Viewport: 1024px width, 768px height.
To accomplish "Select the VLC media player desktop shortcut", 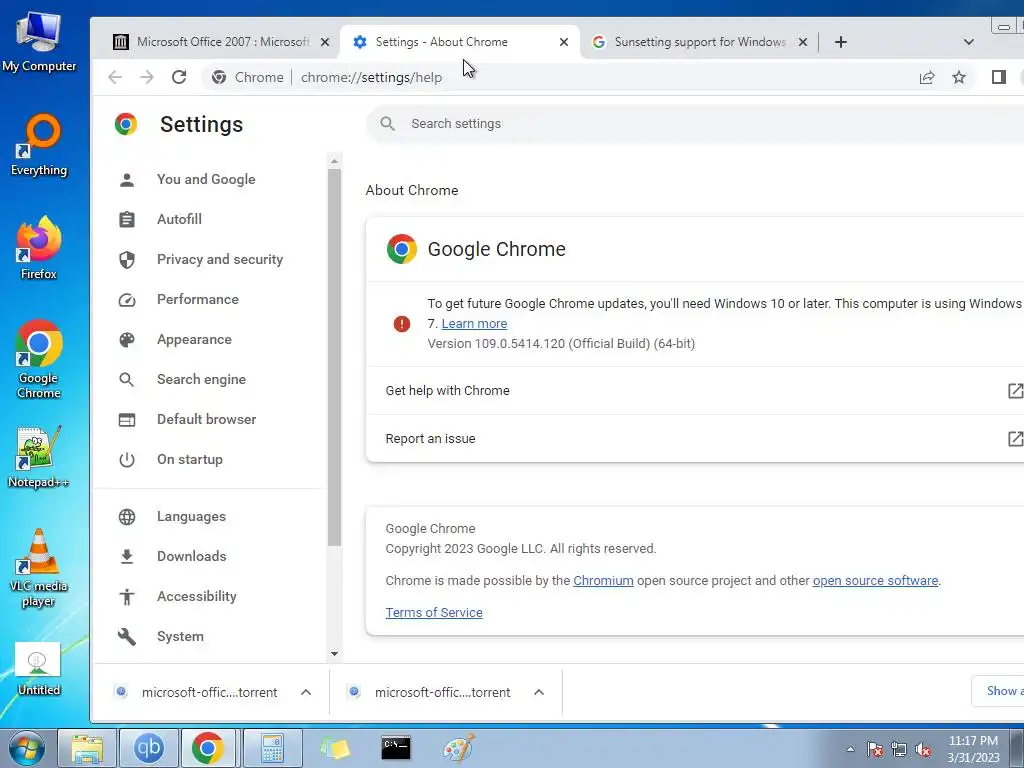I will click(39, 568).
